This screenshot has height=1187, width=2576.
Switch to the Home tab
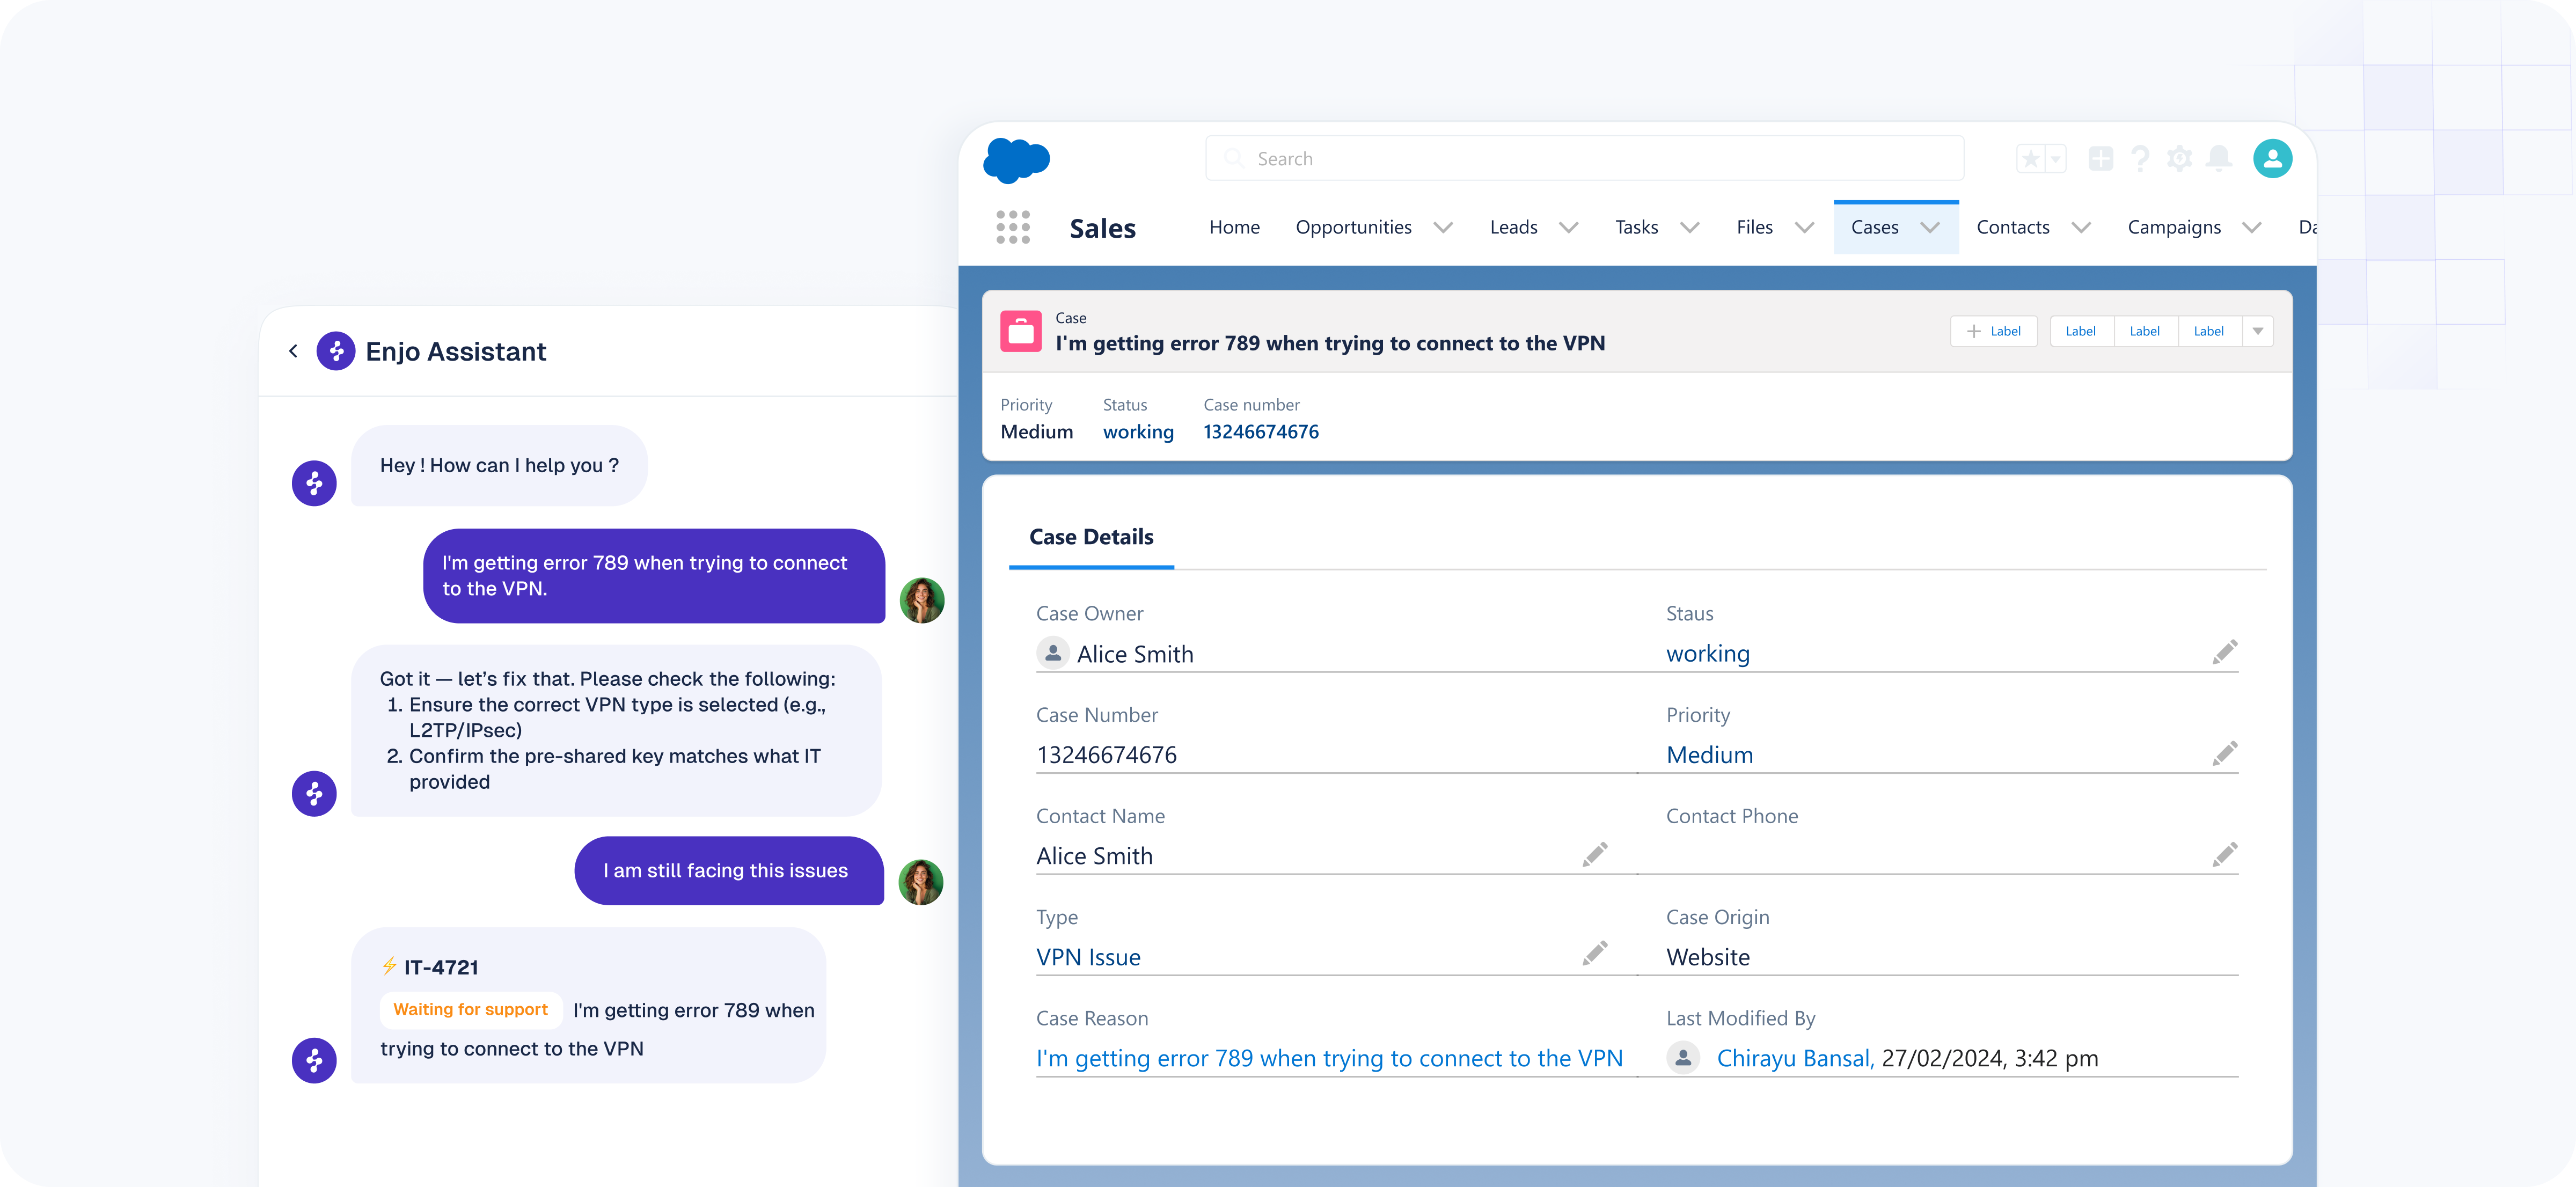[x=1234, y=228]
